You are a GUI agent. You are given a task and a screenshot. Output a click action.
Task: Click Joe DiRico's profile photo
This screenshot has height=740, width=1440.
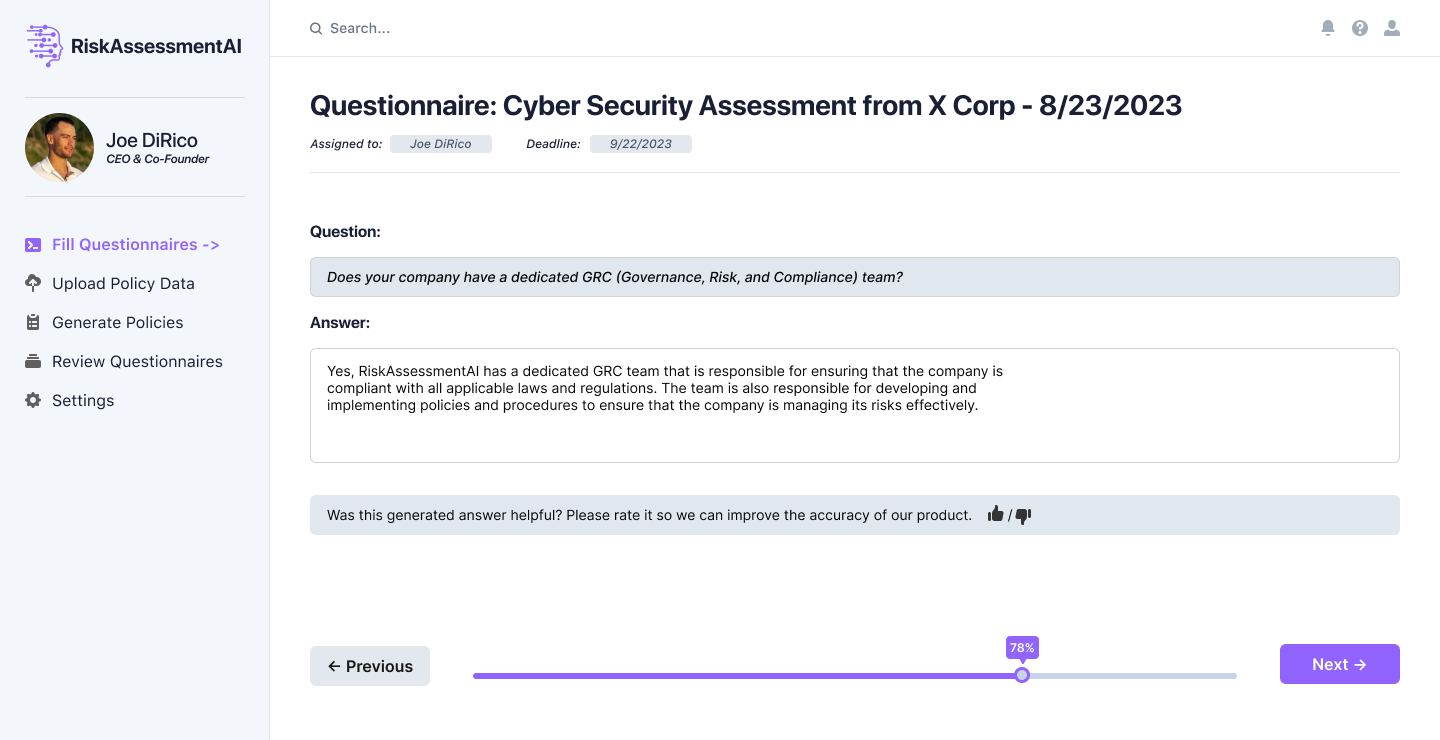(x=59, y=147)
